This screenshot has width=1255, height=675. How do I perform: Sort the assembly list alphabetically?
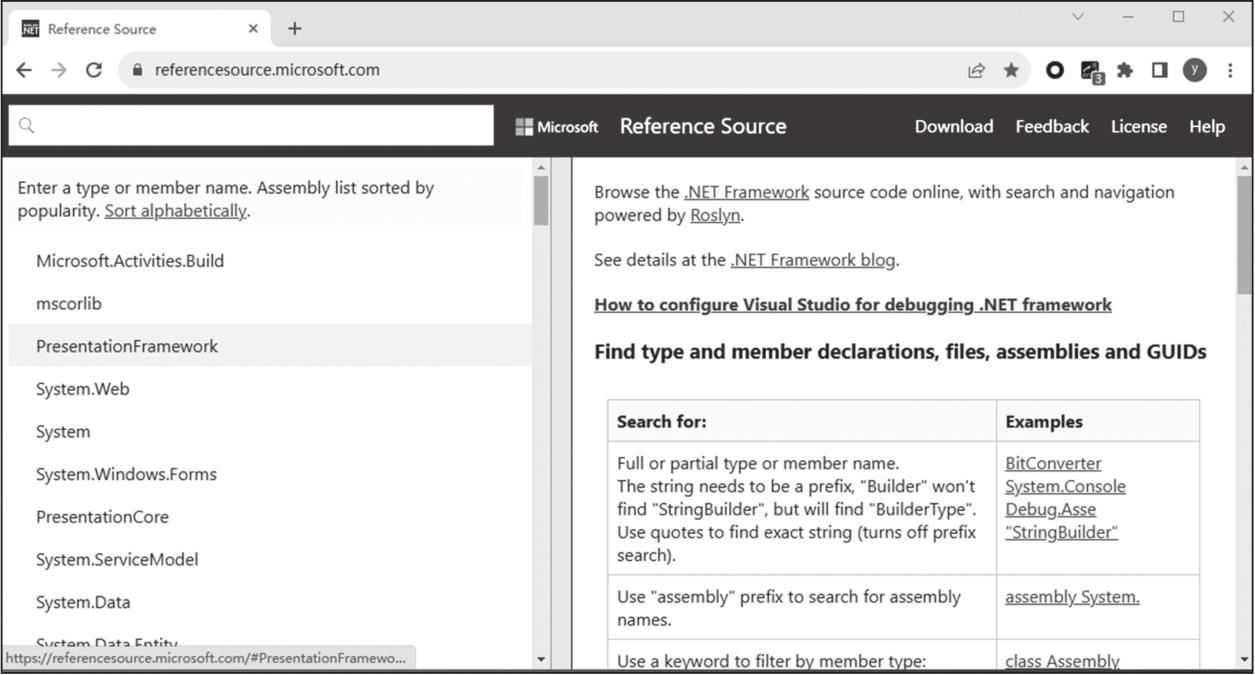[175, 211]
